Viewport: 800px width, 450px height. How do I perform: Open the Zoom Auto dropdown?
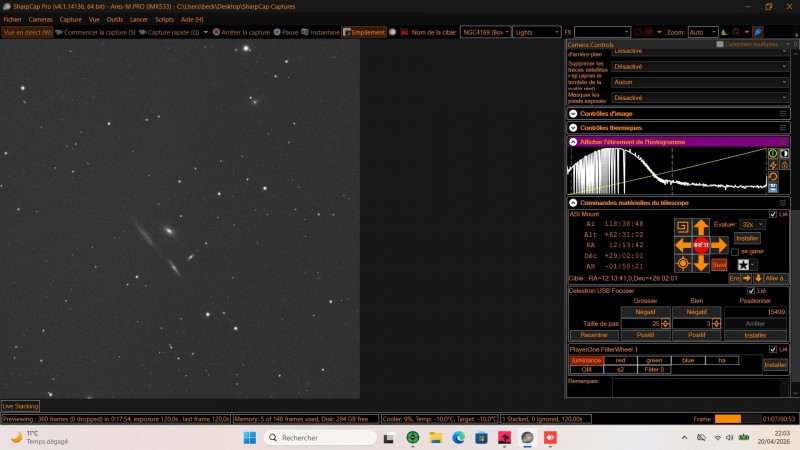coord(703,32)
